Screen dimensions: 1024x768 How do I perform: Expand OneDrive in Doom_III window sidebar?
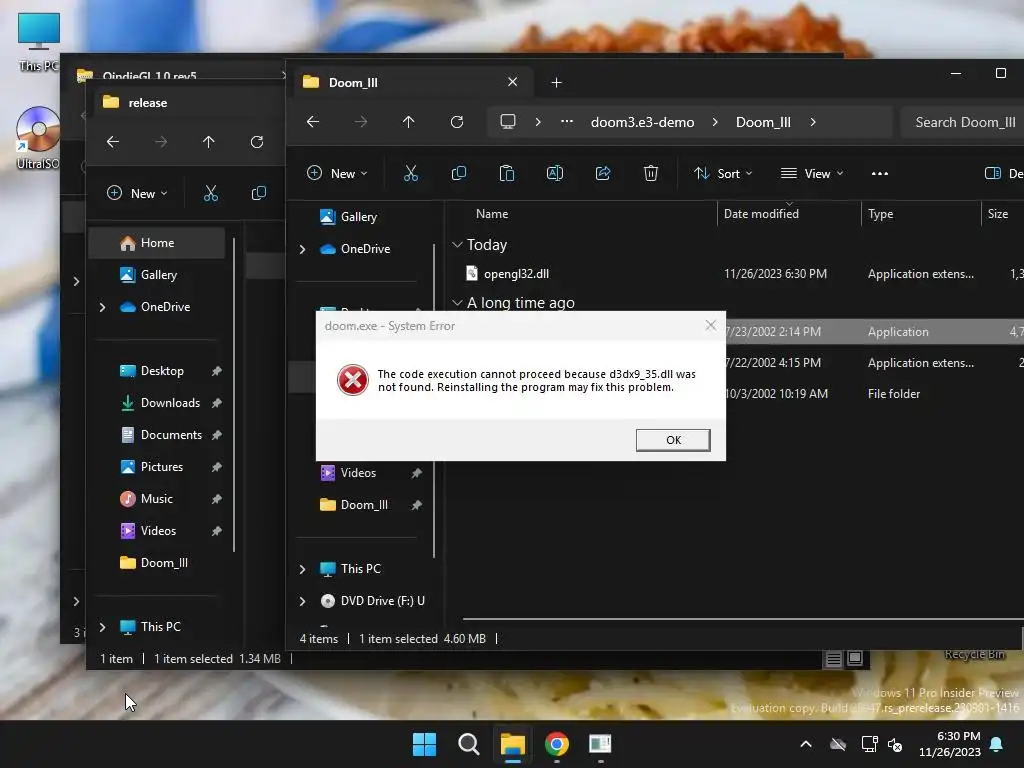pyautogui.click(x=302, y=249)
